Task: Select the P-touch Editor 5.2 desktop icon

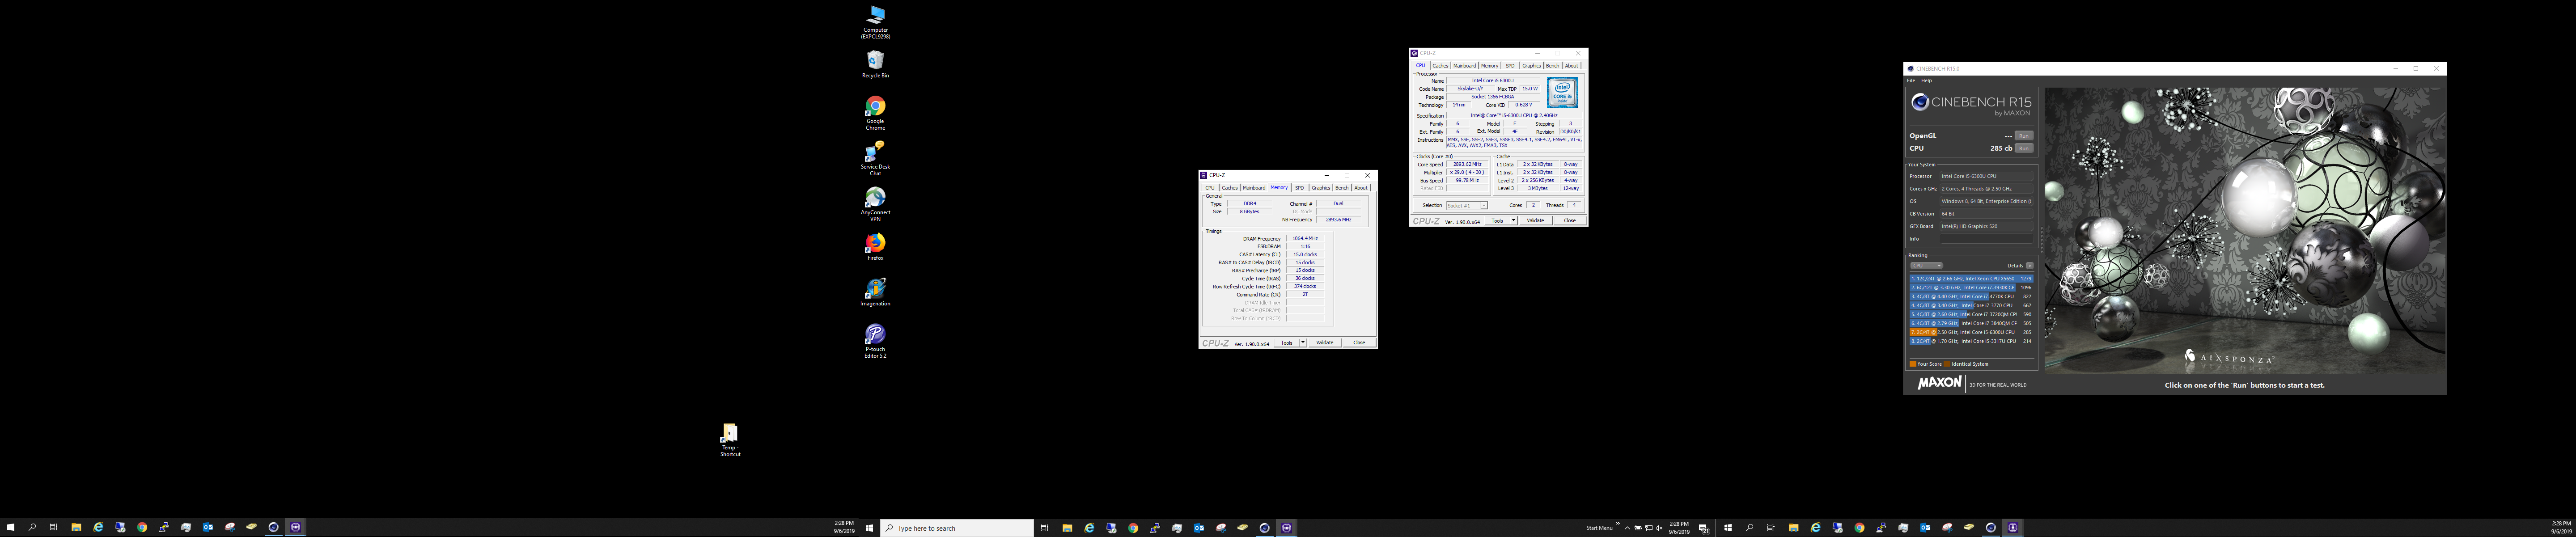Action: pos(876,341)
